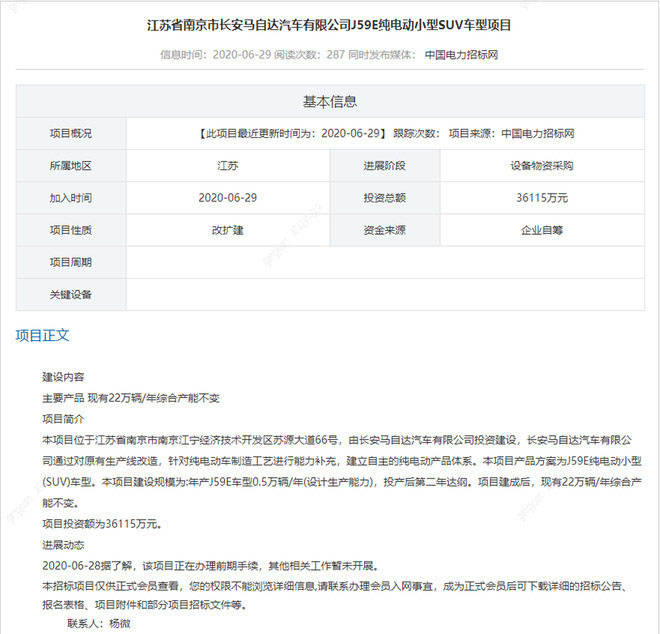
Task: Click the 基本信息 table header
Action: point(330,101)
